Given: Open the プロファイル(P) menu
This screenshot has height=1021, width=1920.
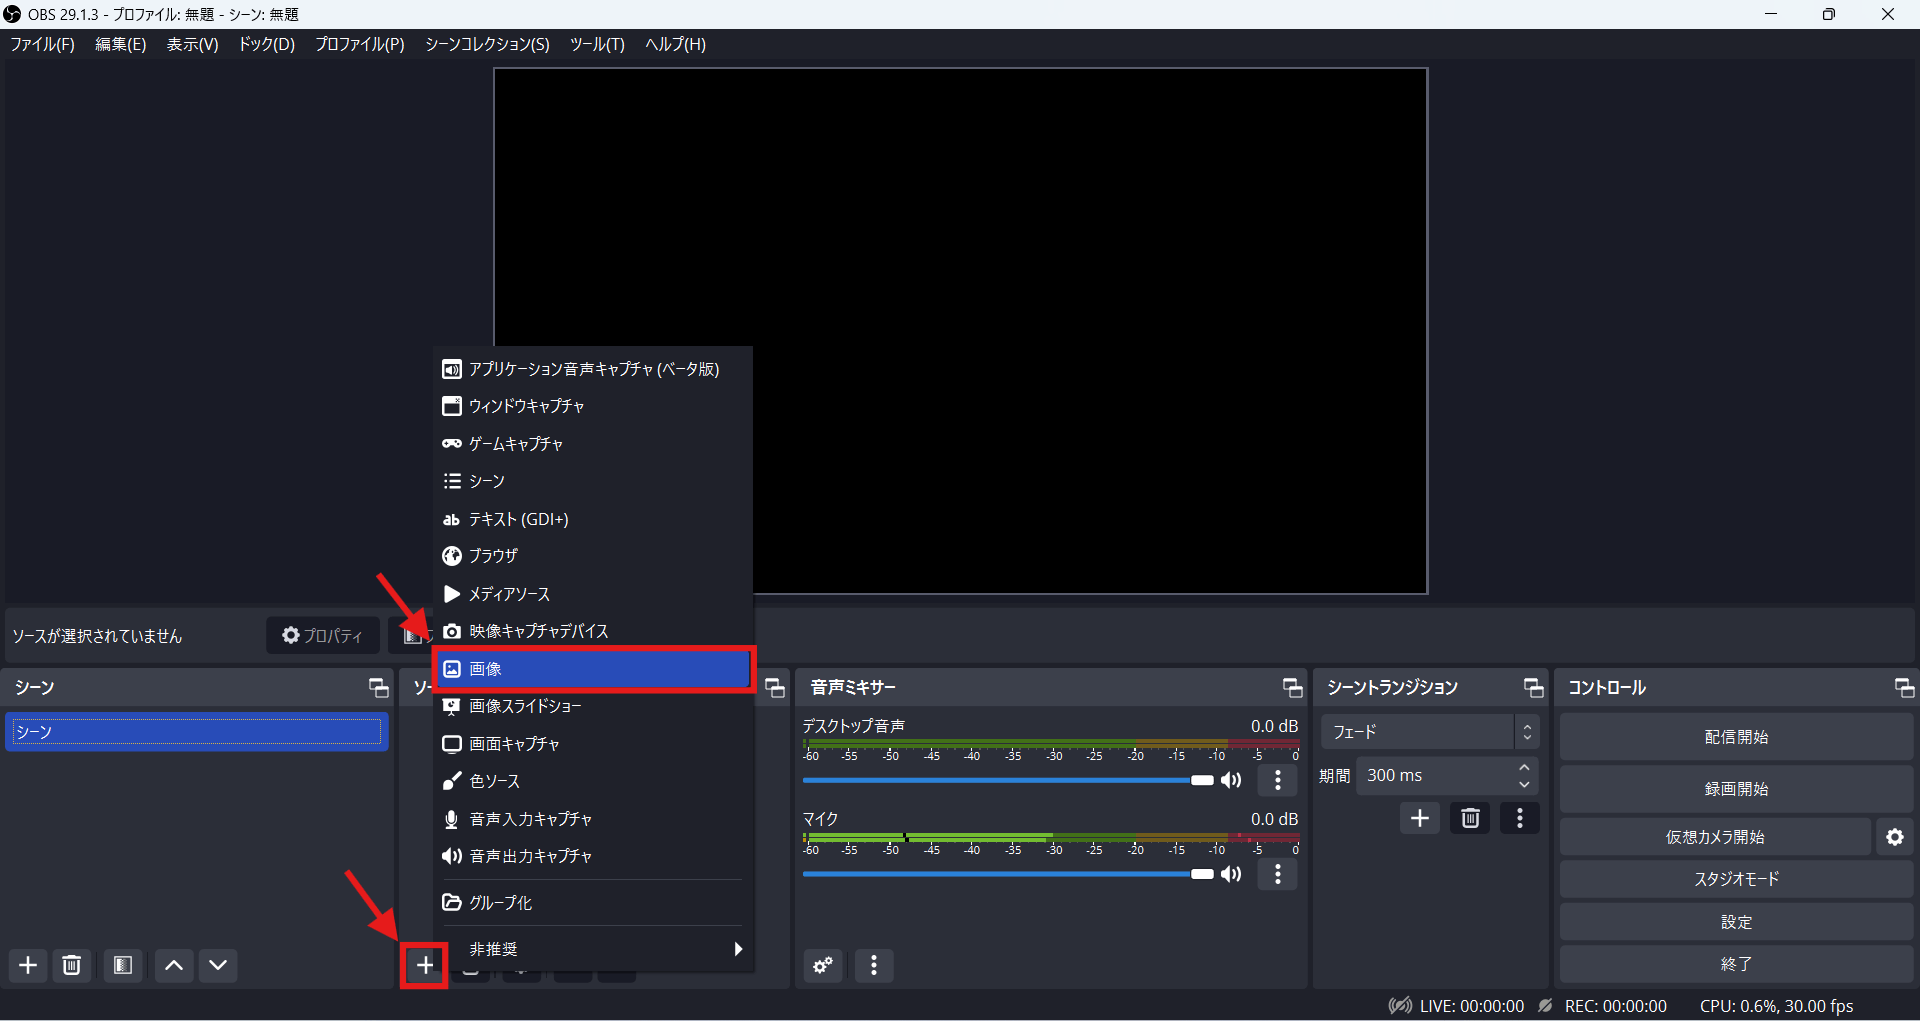Looking at the screenshot, I should pos(360,44).
